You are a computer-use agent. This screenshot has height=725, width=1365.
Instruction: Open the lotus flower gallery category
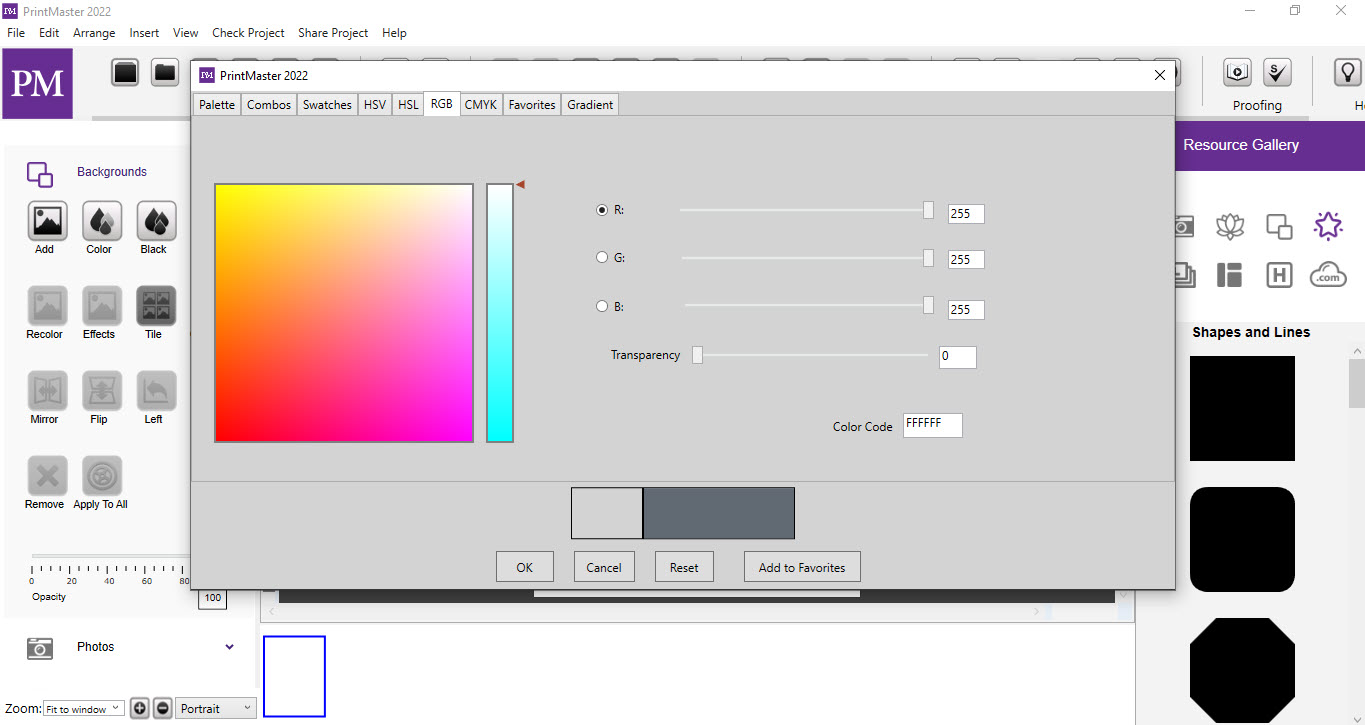(1230, 226)
